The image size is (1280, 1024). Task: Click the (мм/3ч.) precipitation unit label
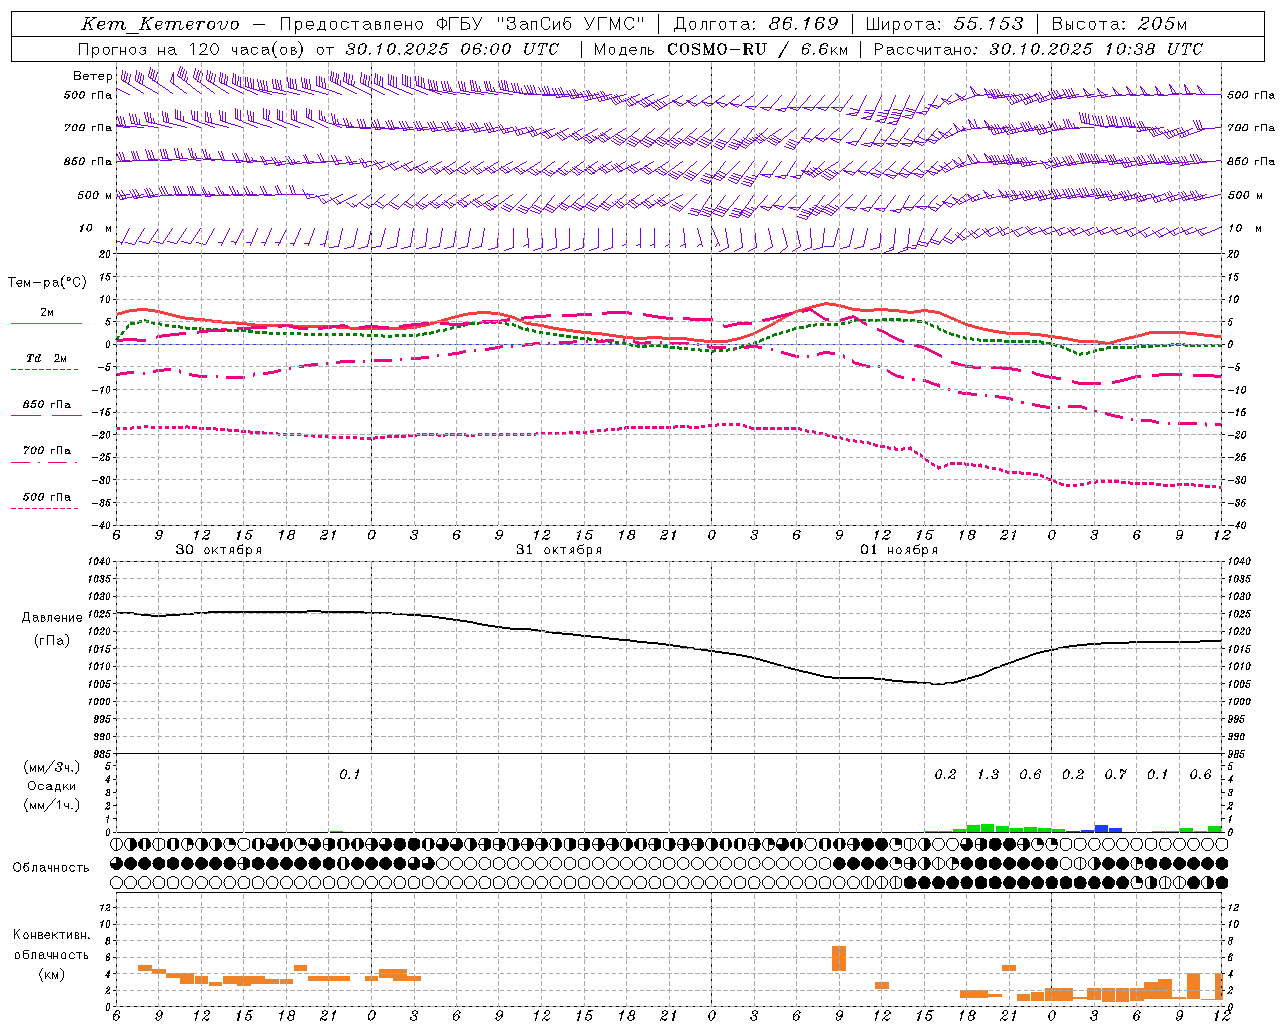coord(52,767)
